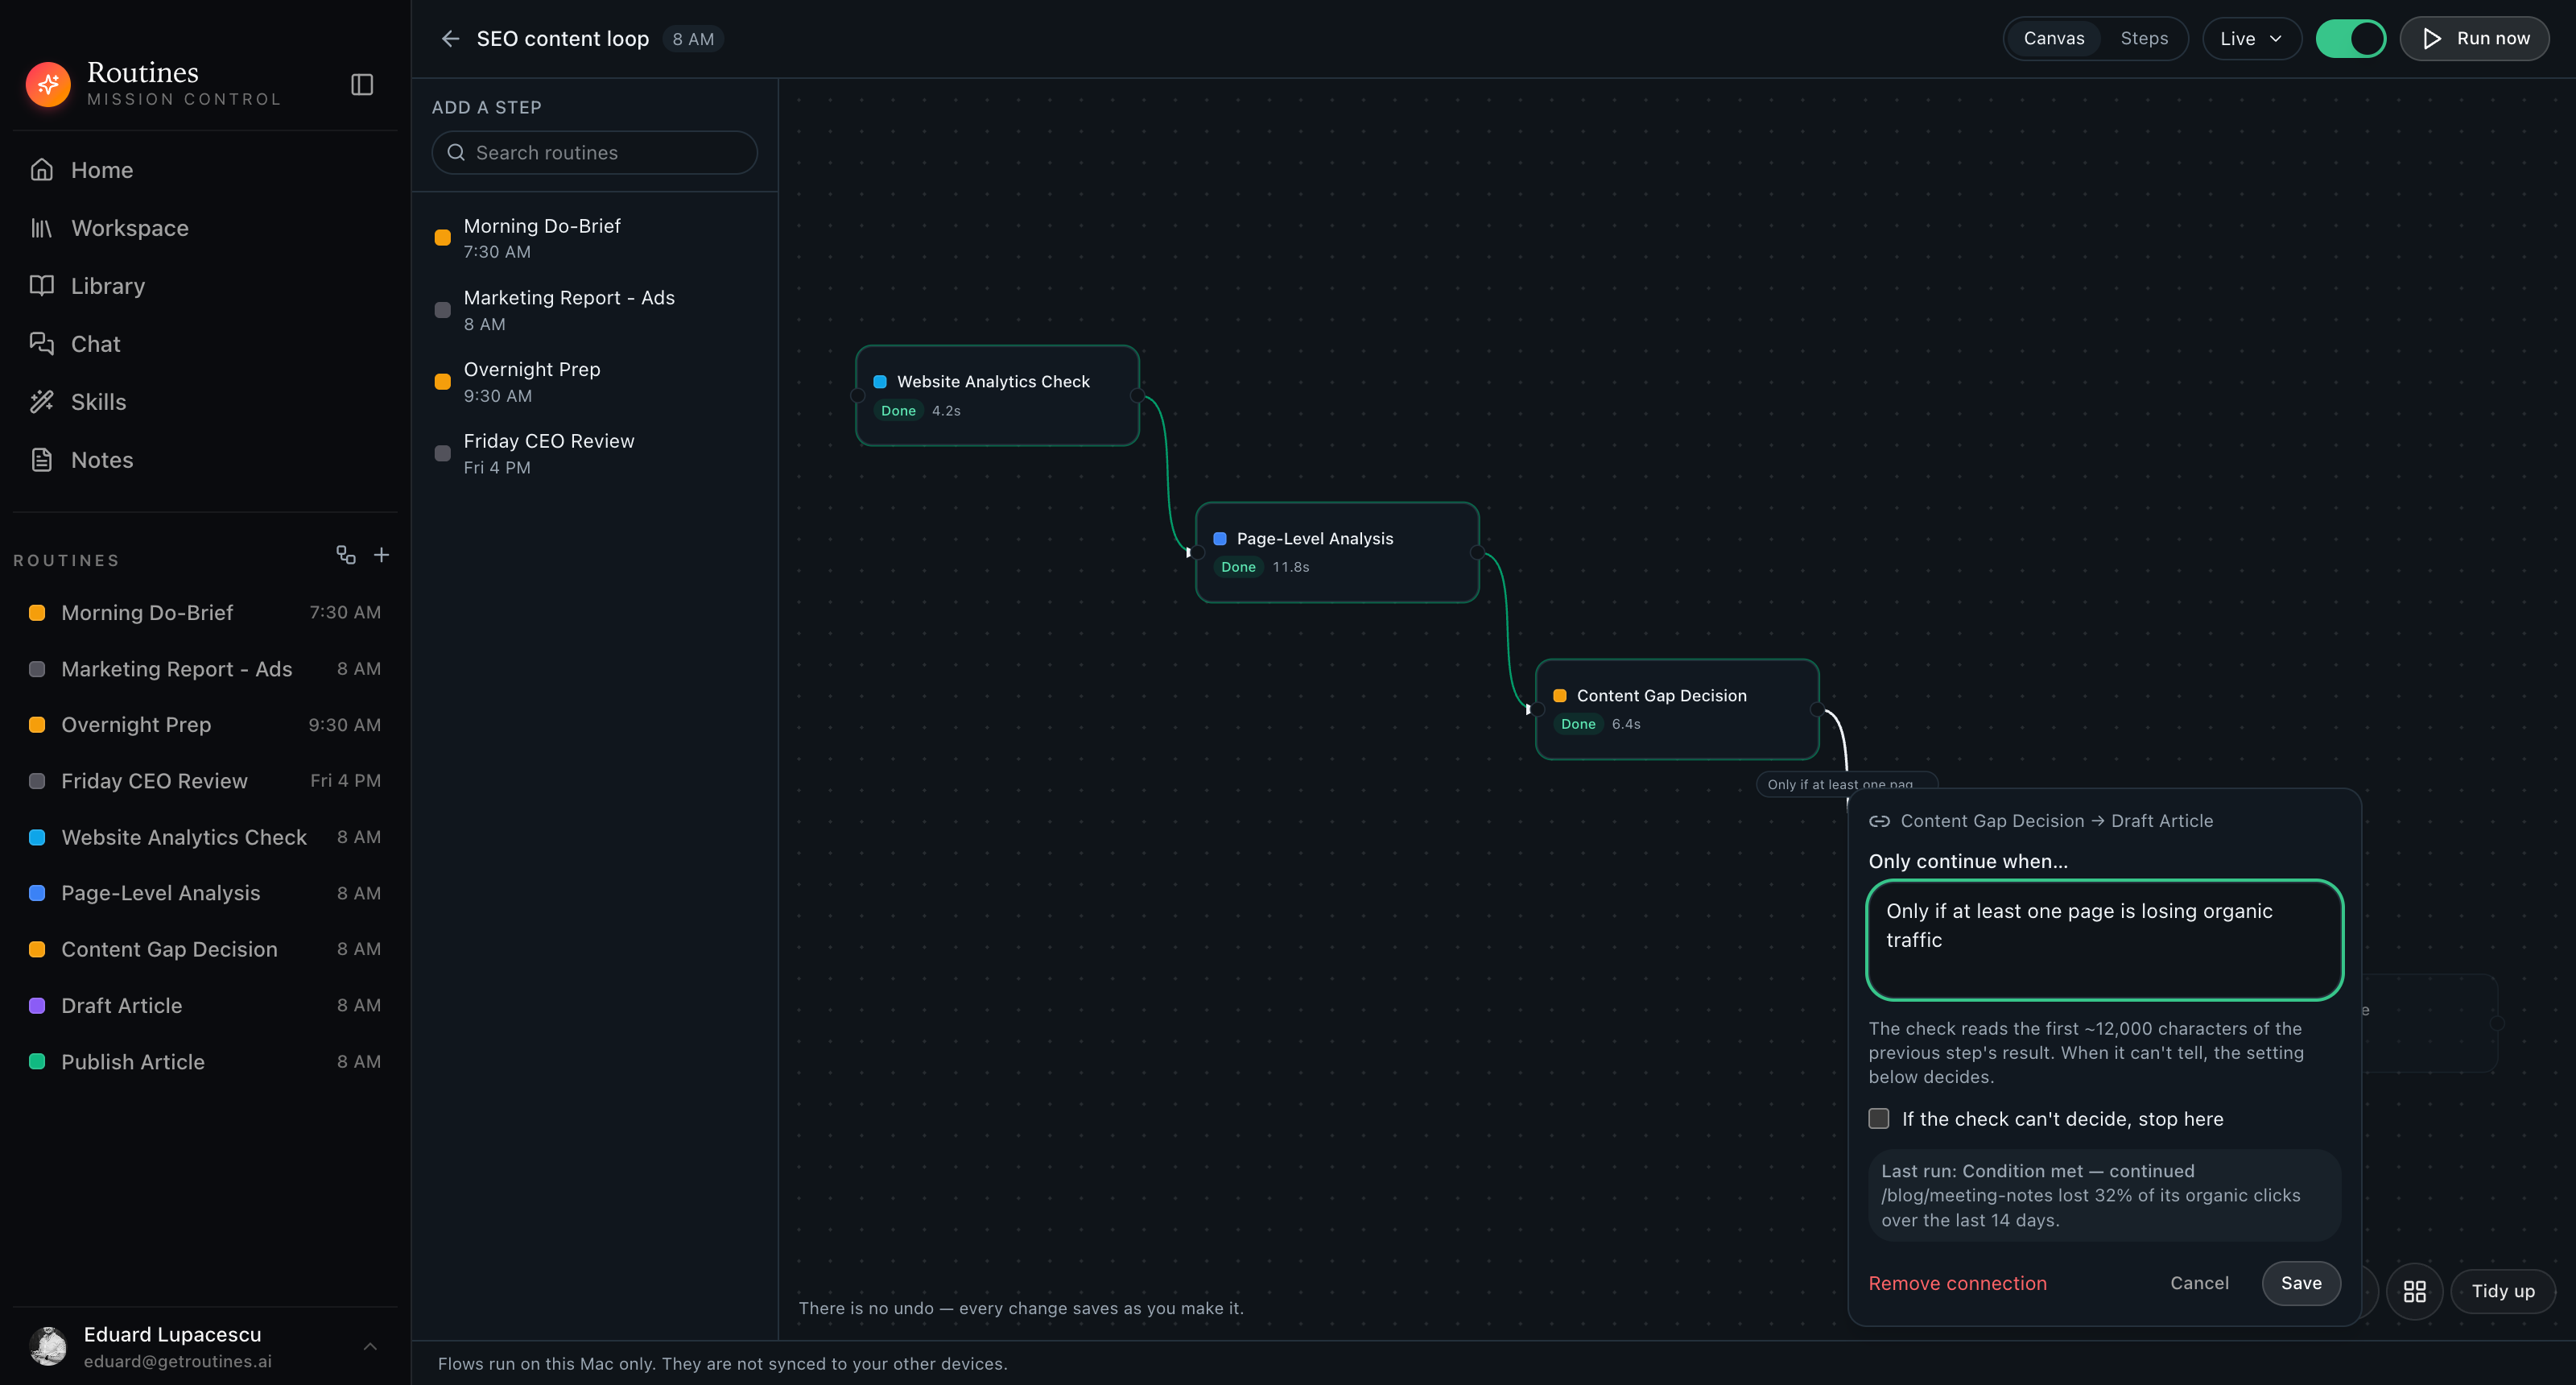Open Marketing Report - Ads in Routines list
The height and width of the screenshot is (1385, 2576).
coord(204,669)
